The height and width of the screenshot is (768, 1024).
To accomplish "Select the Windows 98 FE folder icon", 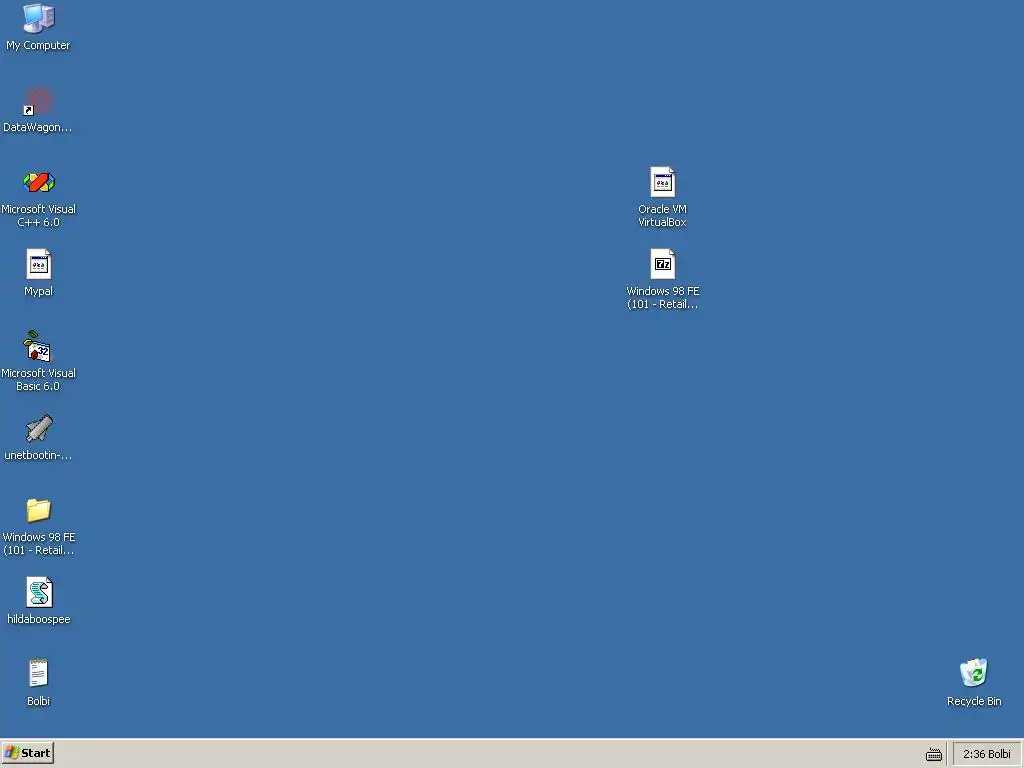I will click(x=39, y=511).
